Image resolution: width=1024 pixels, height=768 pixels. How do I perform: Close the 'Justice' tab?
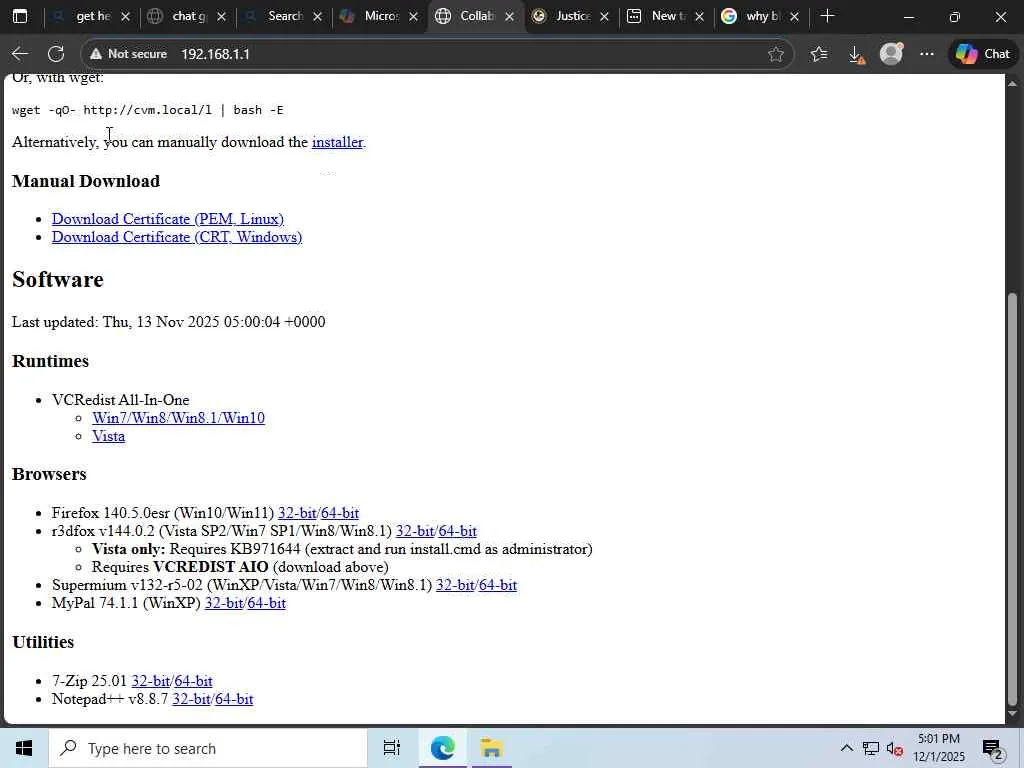pos(605,16)
